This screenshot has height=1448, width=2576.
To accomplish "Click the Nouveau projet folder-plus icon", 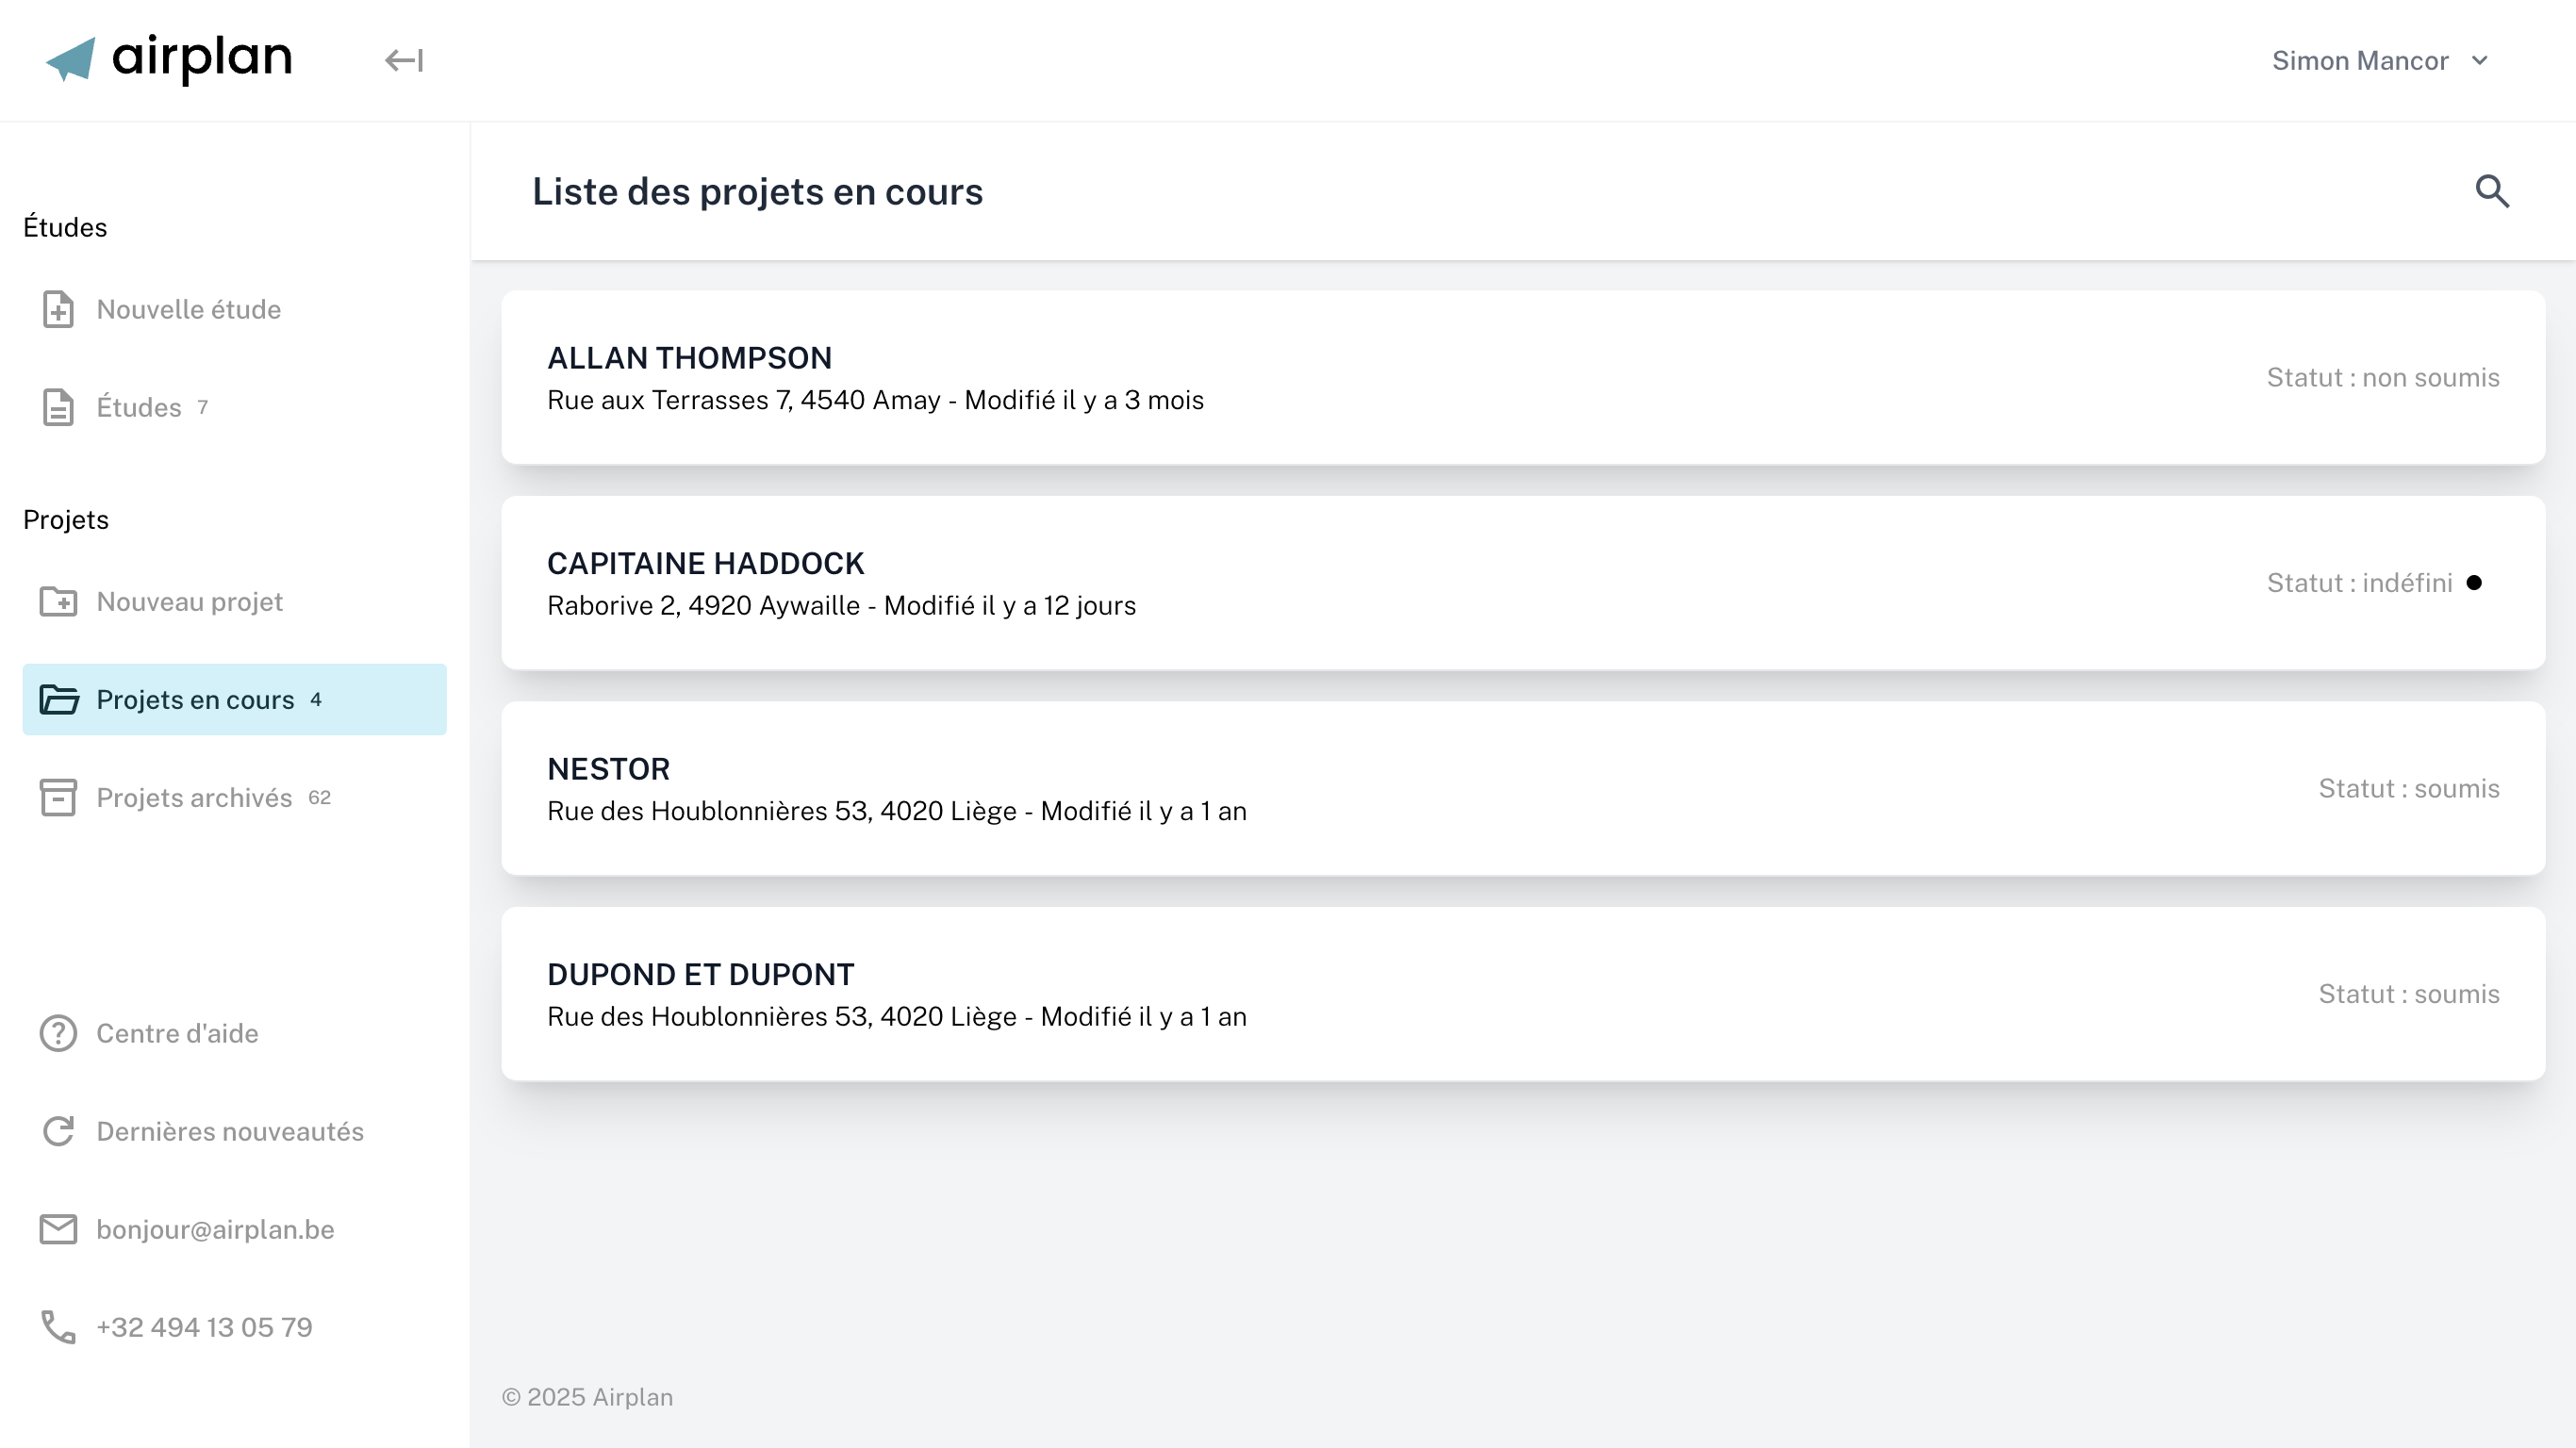I will [x=58, y=601].
